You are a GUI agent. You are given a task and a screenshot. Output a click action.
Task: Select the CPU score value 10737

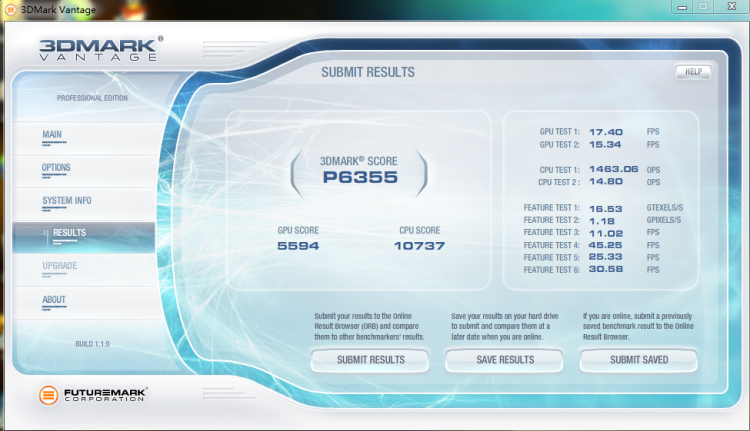coord(419,246)
